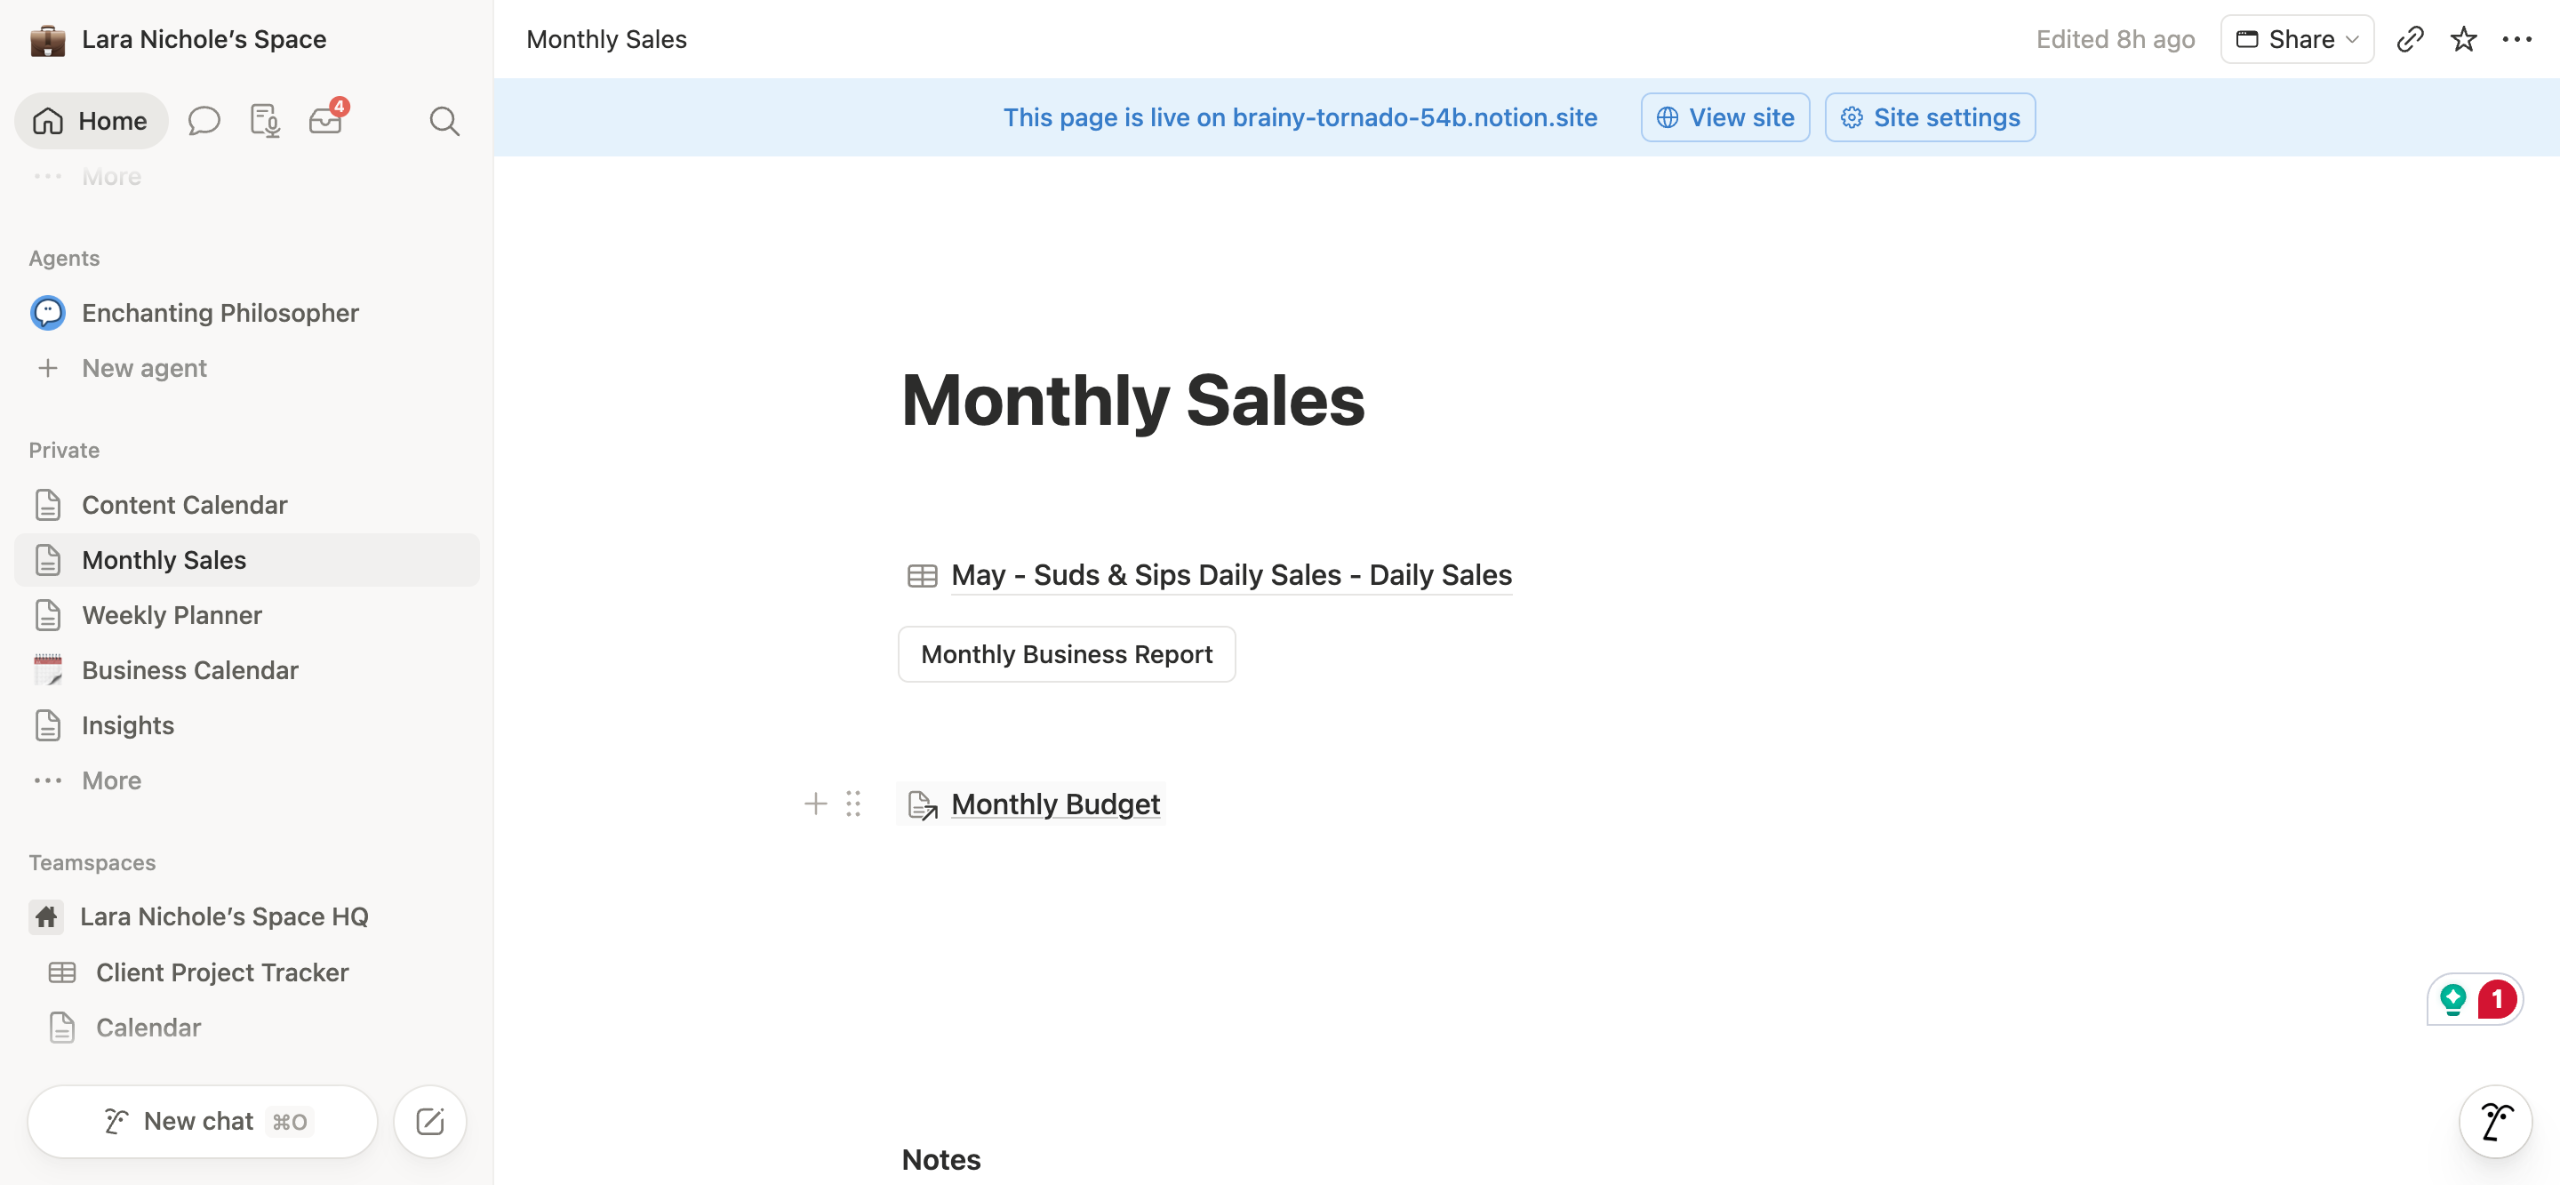Image resolution: width=2560 pixels, height=1185 pixels.
Task: Open Site settings
Action: 1930,117
